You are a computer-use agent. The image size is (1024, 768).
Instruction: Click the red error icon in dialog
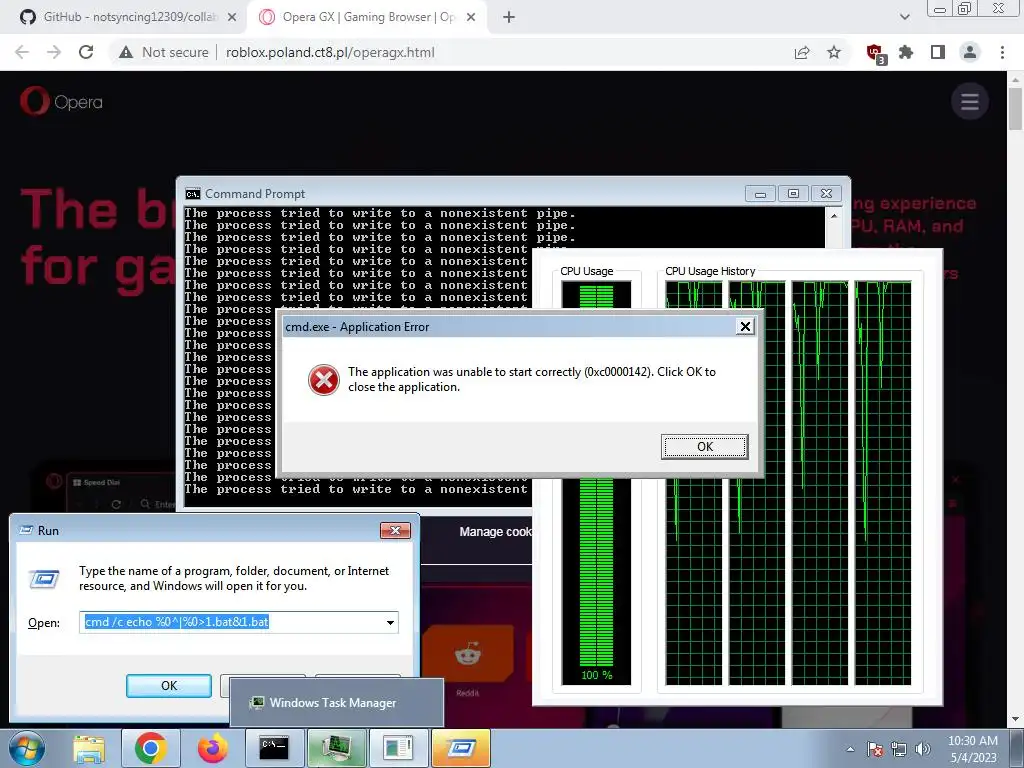tap(324, 380)
